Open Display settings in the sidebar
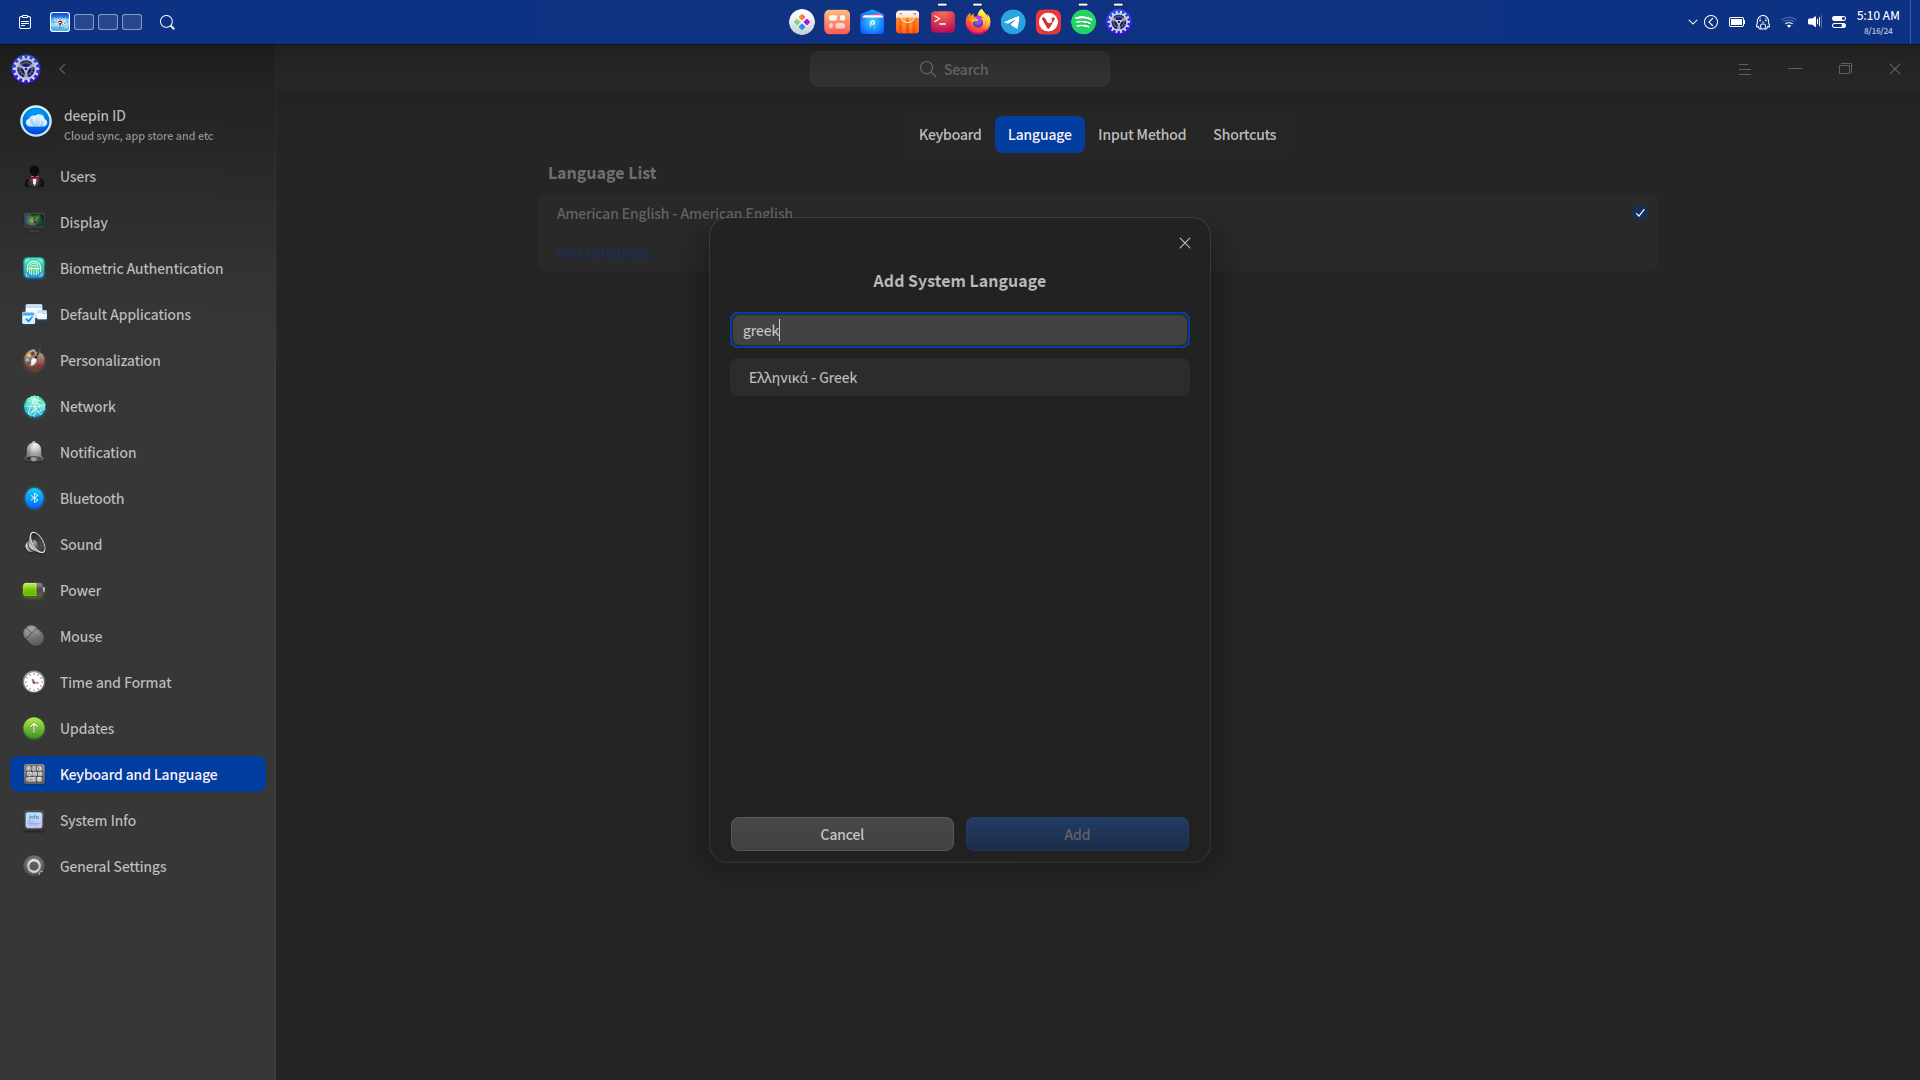Image resolution: width=1920 pixels, height=1080 pixels. pyautogui.click(x=138, y=223)
